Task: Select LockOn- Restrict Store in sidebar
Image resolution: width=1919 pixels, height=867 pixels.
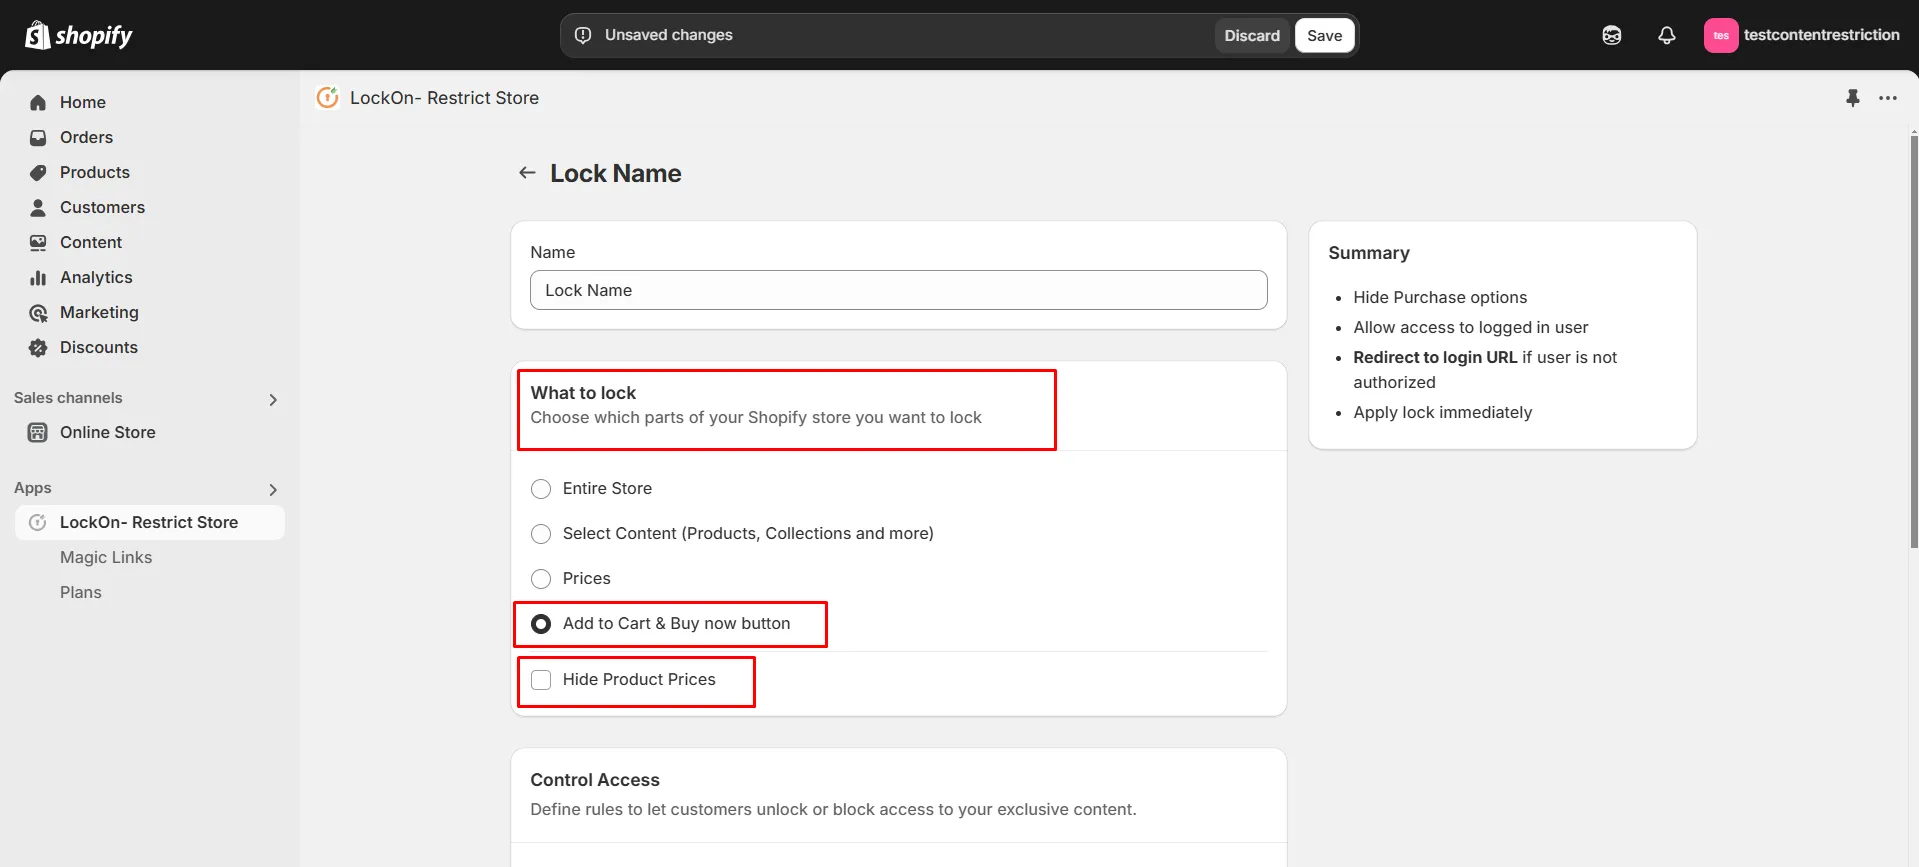Action: [x=149, y=522]
